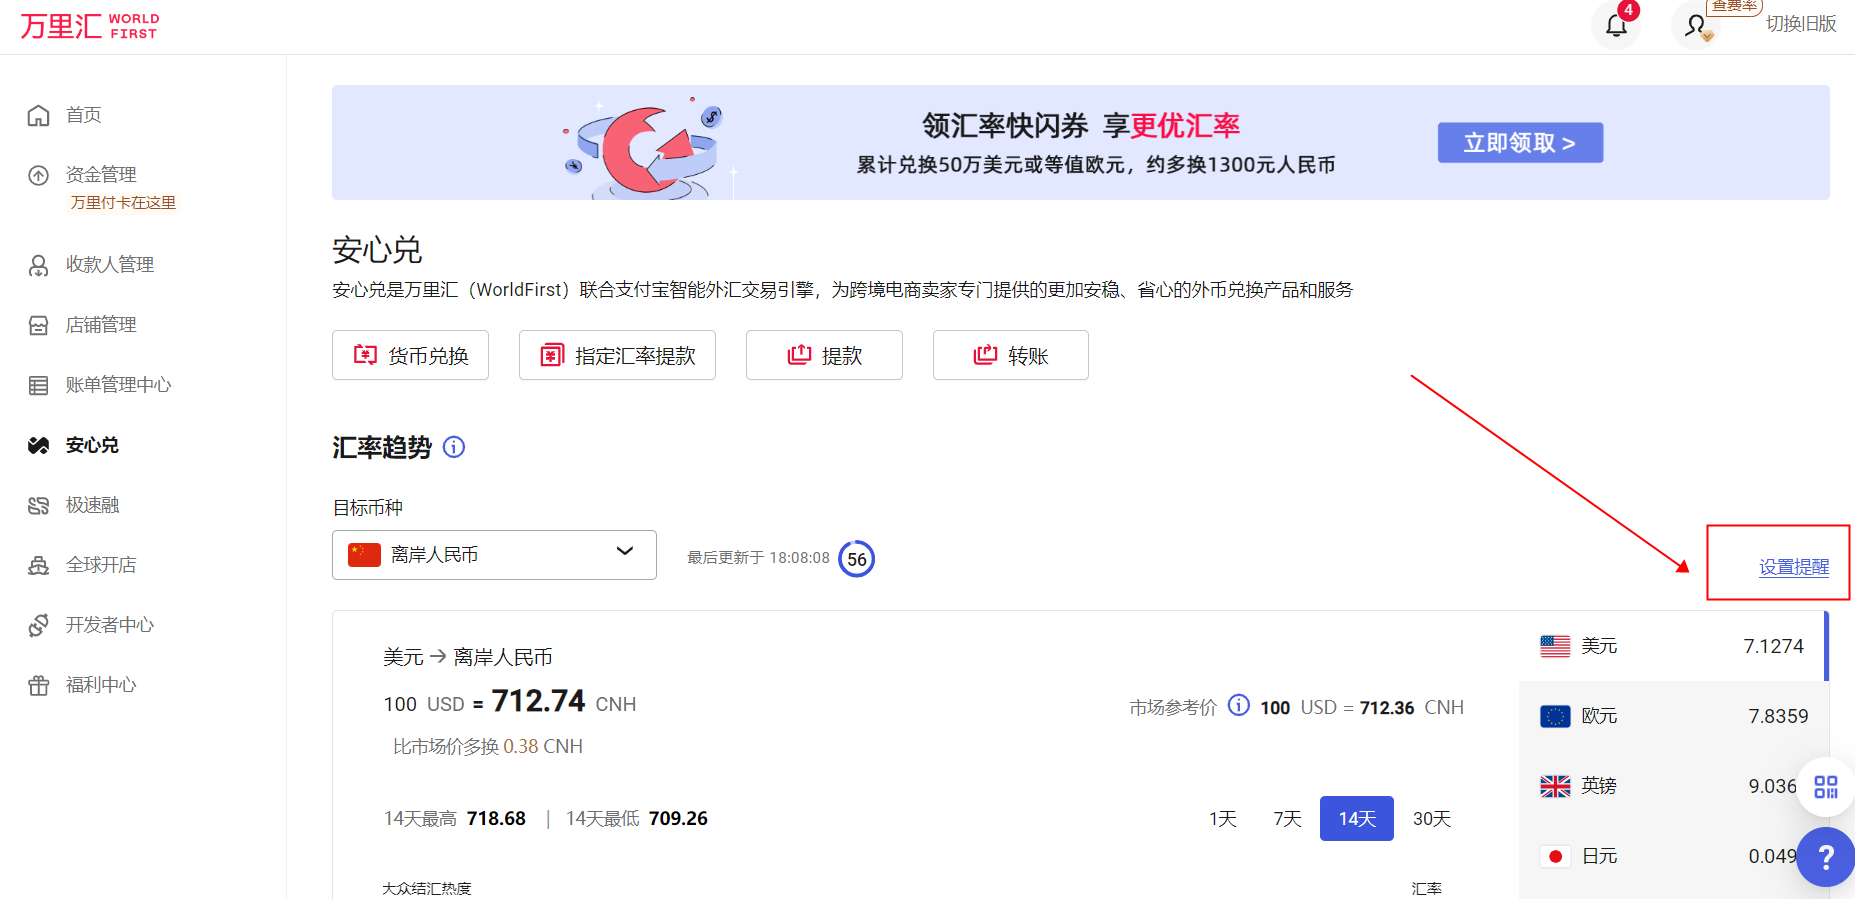Click the 56 countdown refresh circle
1855x899 pixels.
pyautogui.click(x=856, y=559)
